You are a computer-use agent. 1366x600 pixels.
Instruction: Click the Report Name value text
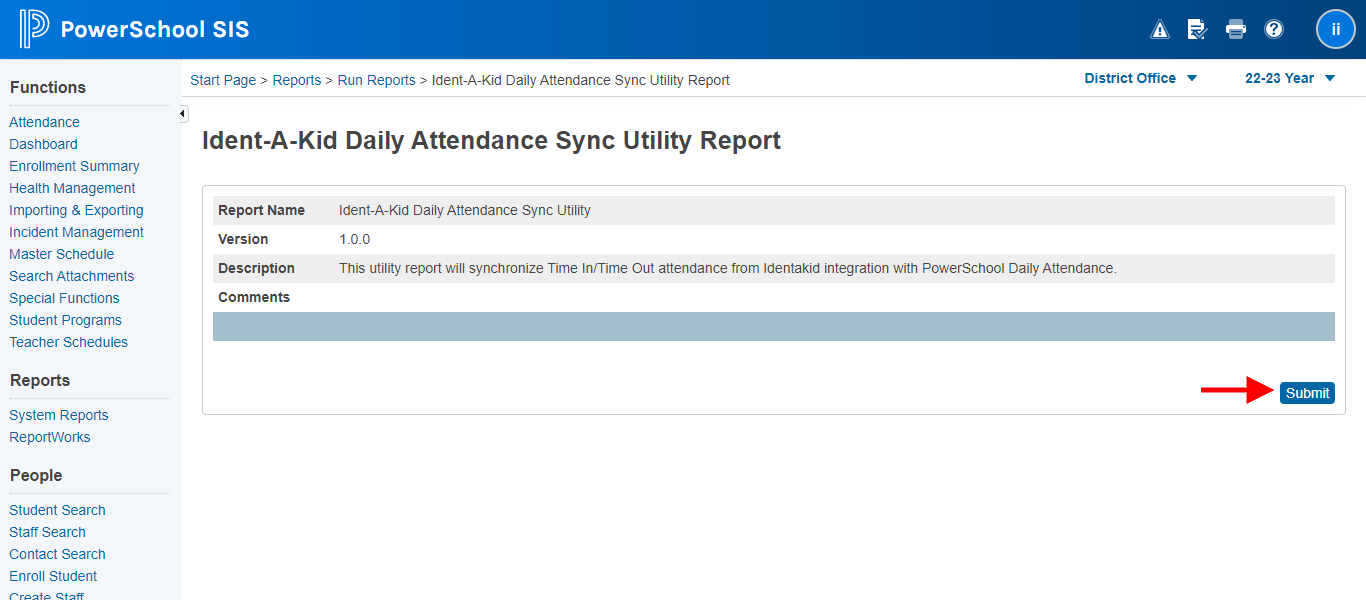click(x=465, y=210)
